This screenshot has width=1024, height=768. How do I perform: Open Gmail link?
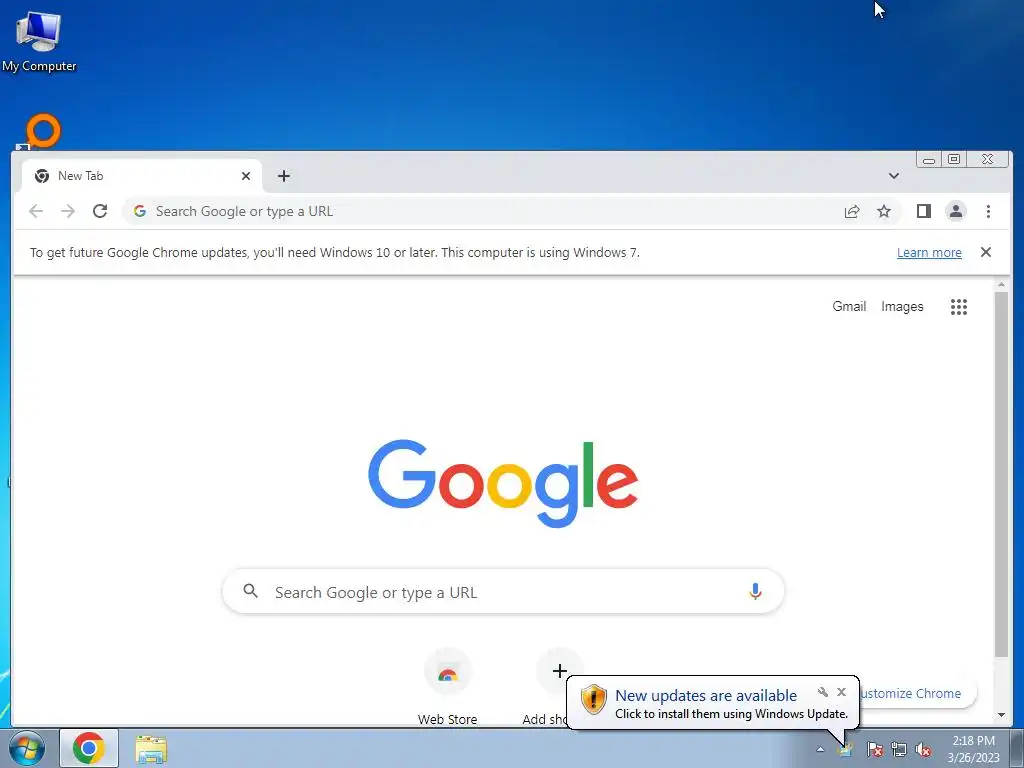[849, 306]
